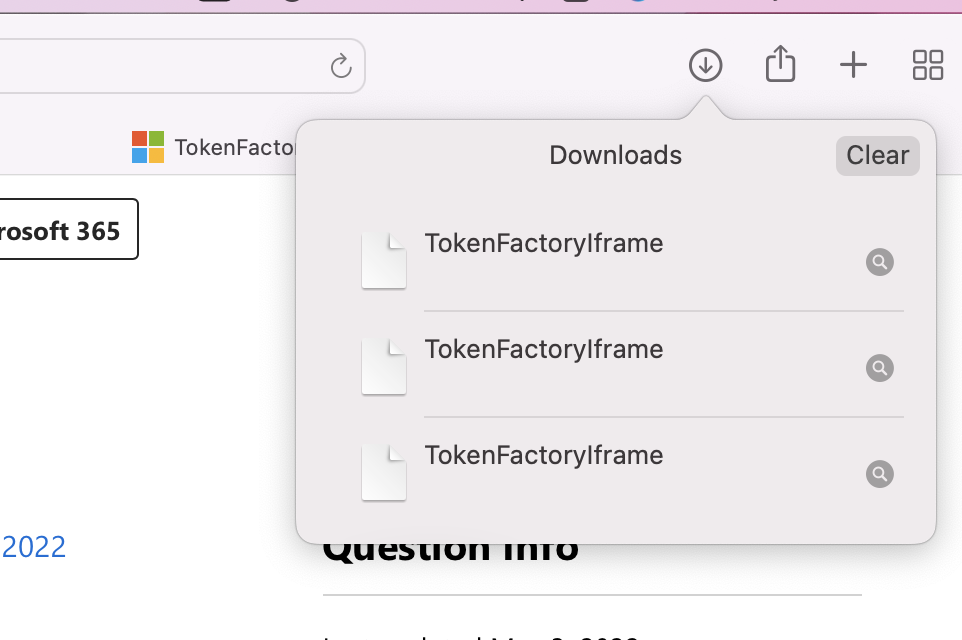Viewport: 962px width, 640px height.
Task: Click the third download's file icon
Action: pyautogui.click(x=384, y=472)
